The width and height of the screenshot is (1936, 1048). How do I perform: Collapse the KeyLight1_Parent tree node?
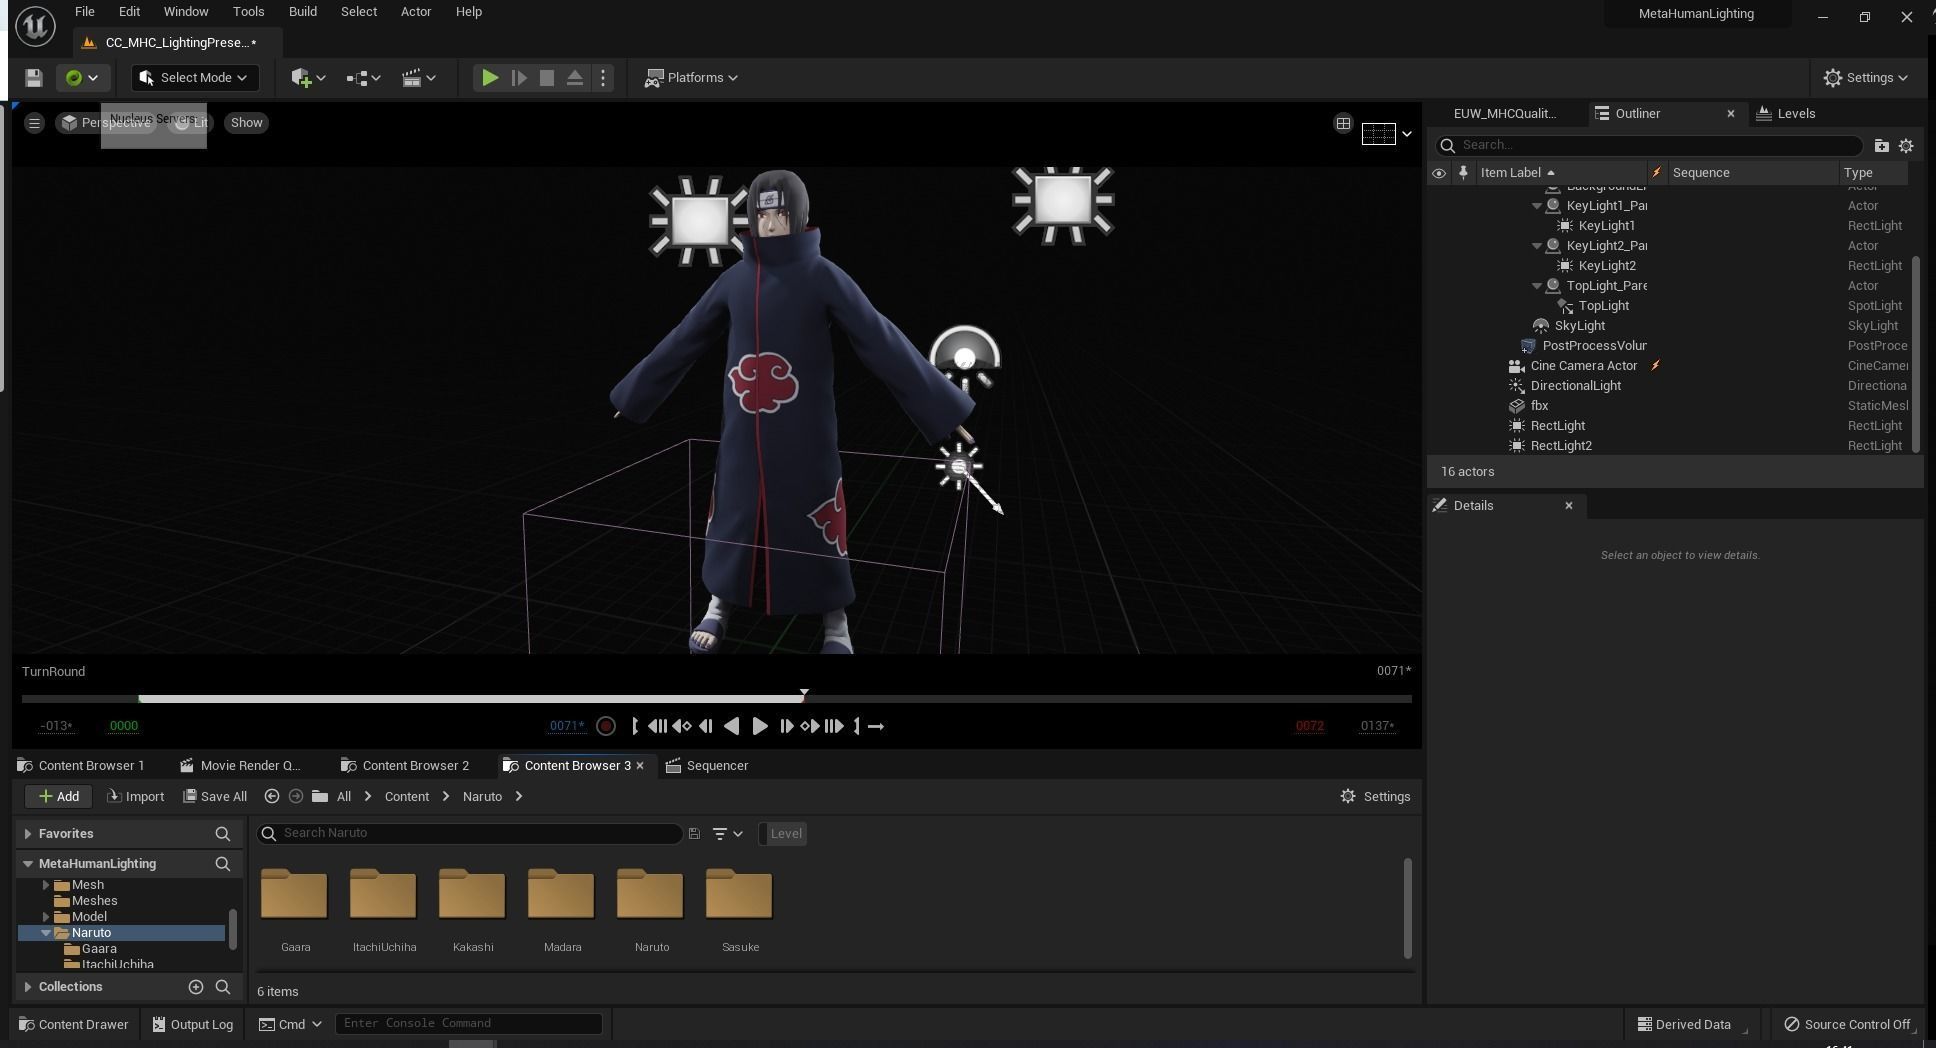[1537, 206]
